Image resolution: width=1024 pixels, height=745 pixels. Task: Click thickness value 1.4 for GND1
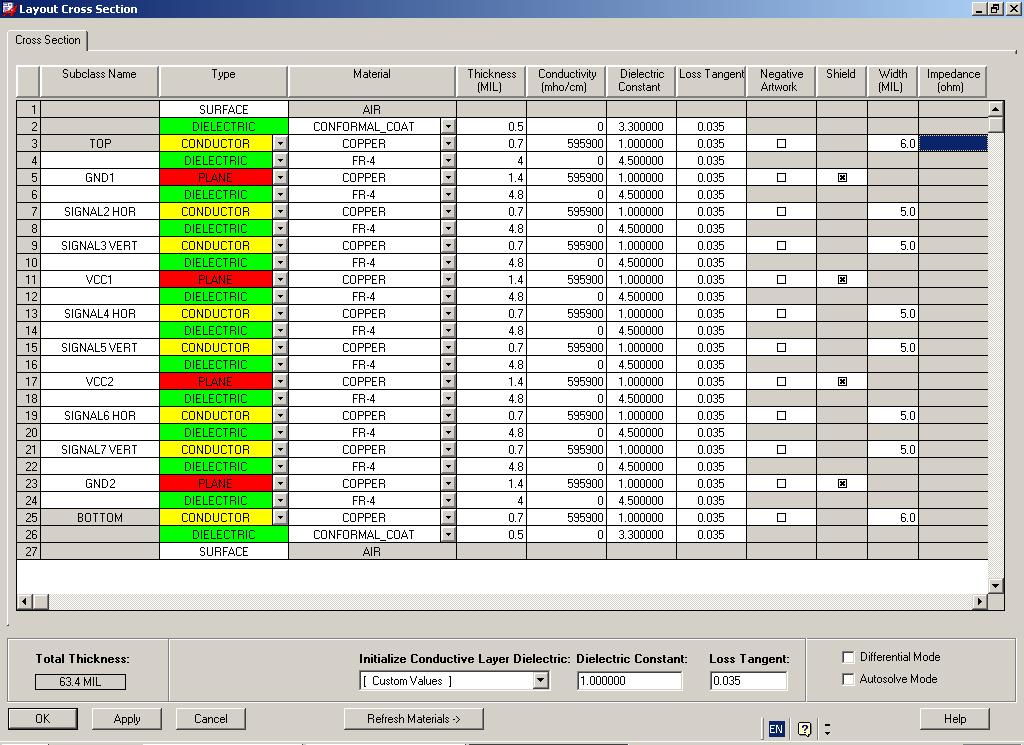point(491,178)
